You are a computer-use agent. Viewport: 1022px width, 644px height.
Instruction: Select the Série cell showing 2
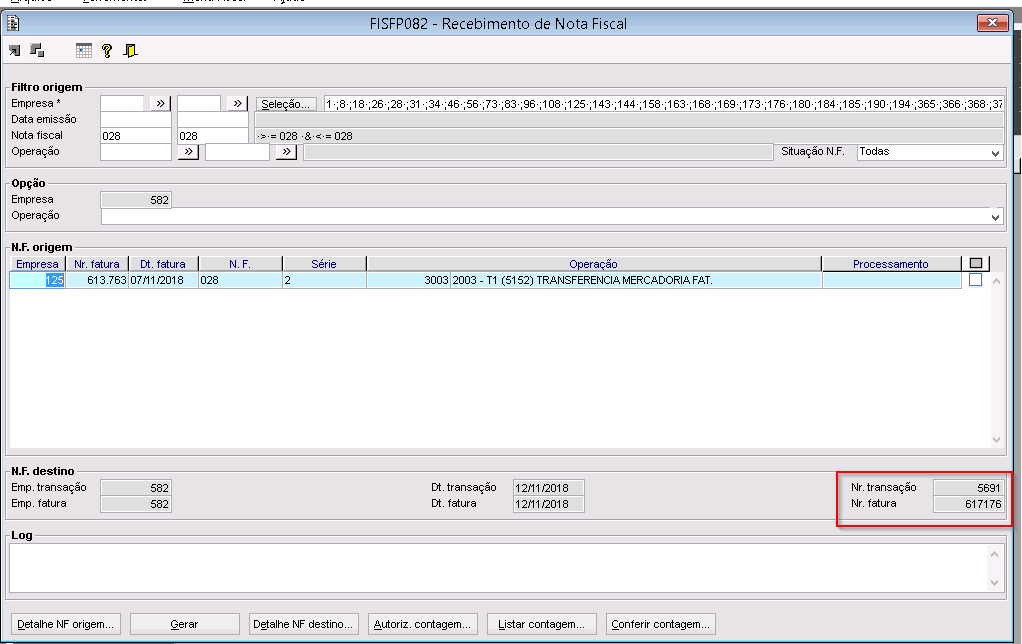(324, 280)
